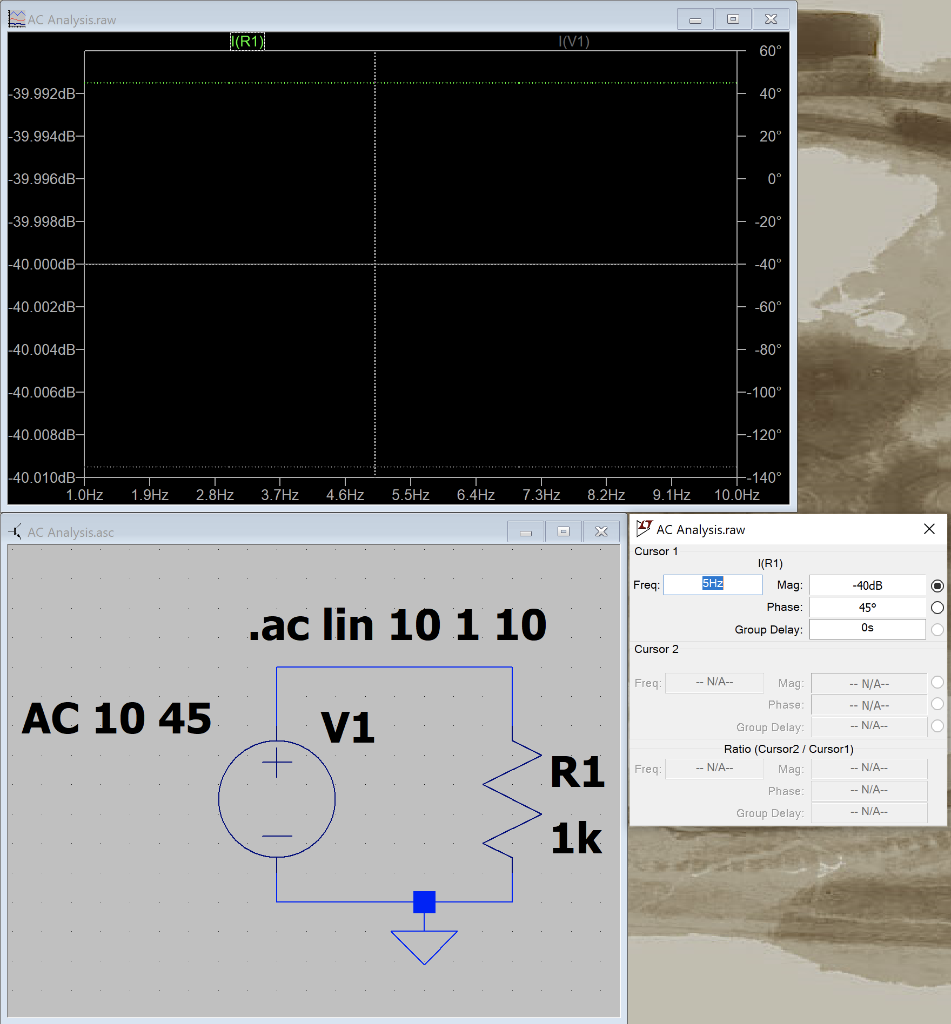Click the blue node square above the ground
Image resolution: width=951 pixels, height=1024 pixels.
(x=425, y=901)
